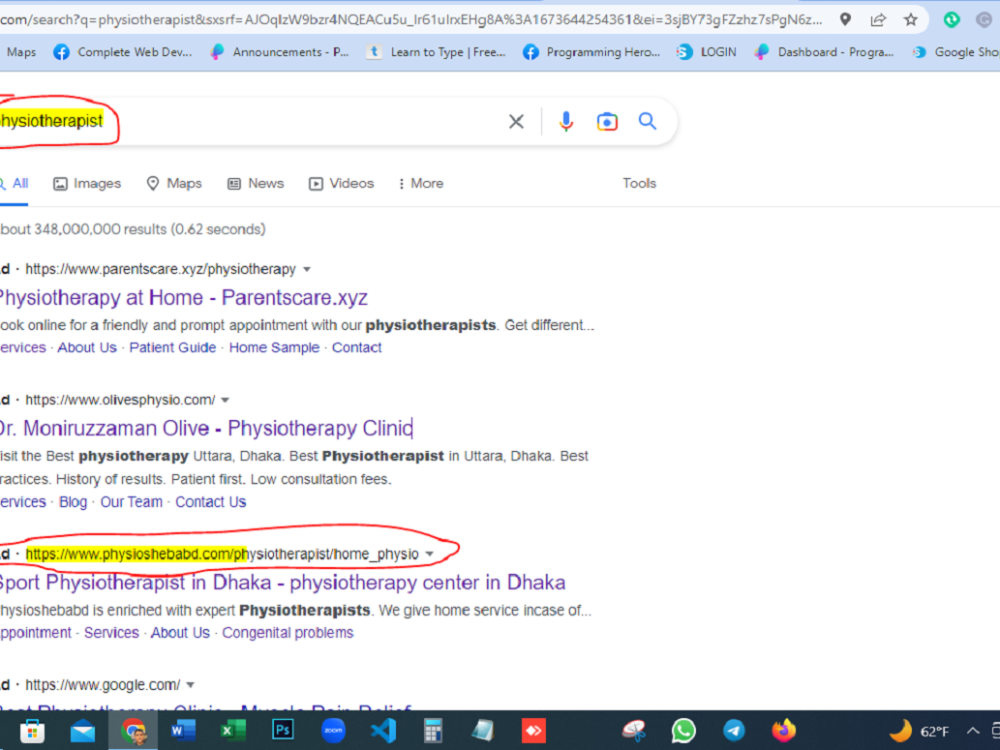Expand parentscare.xyz ad URL dropdown arrow
1000x750 pixels.
[x=307, y=269]
